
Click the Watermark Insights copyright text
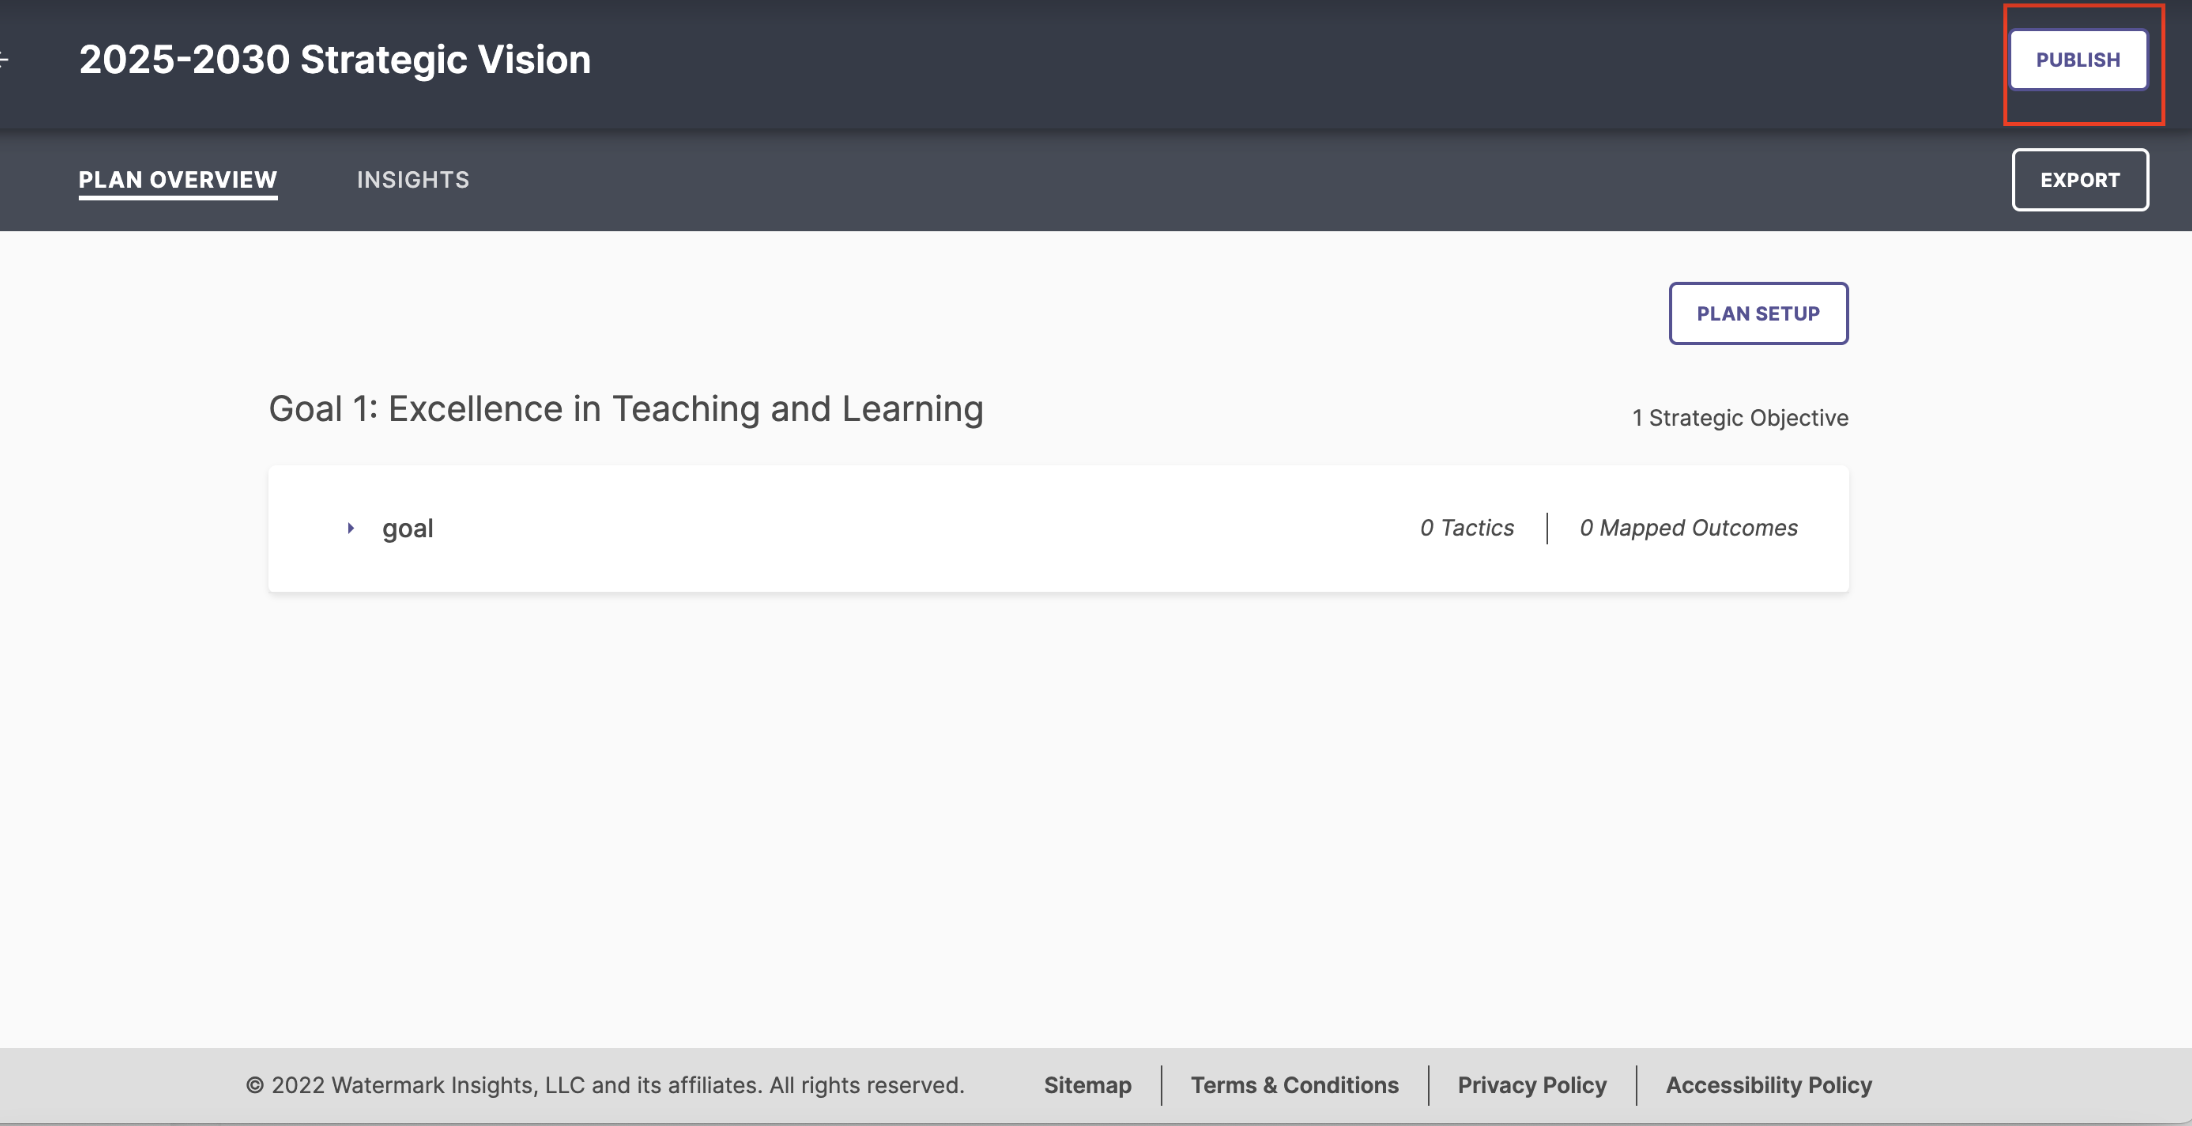[x=605, y=1085]
